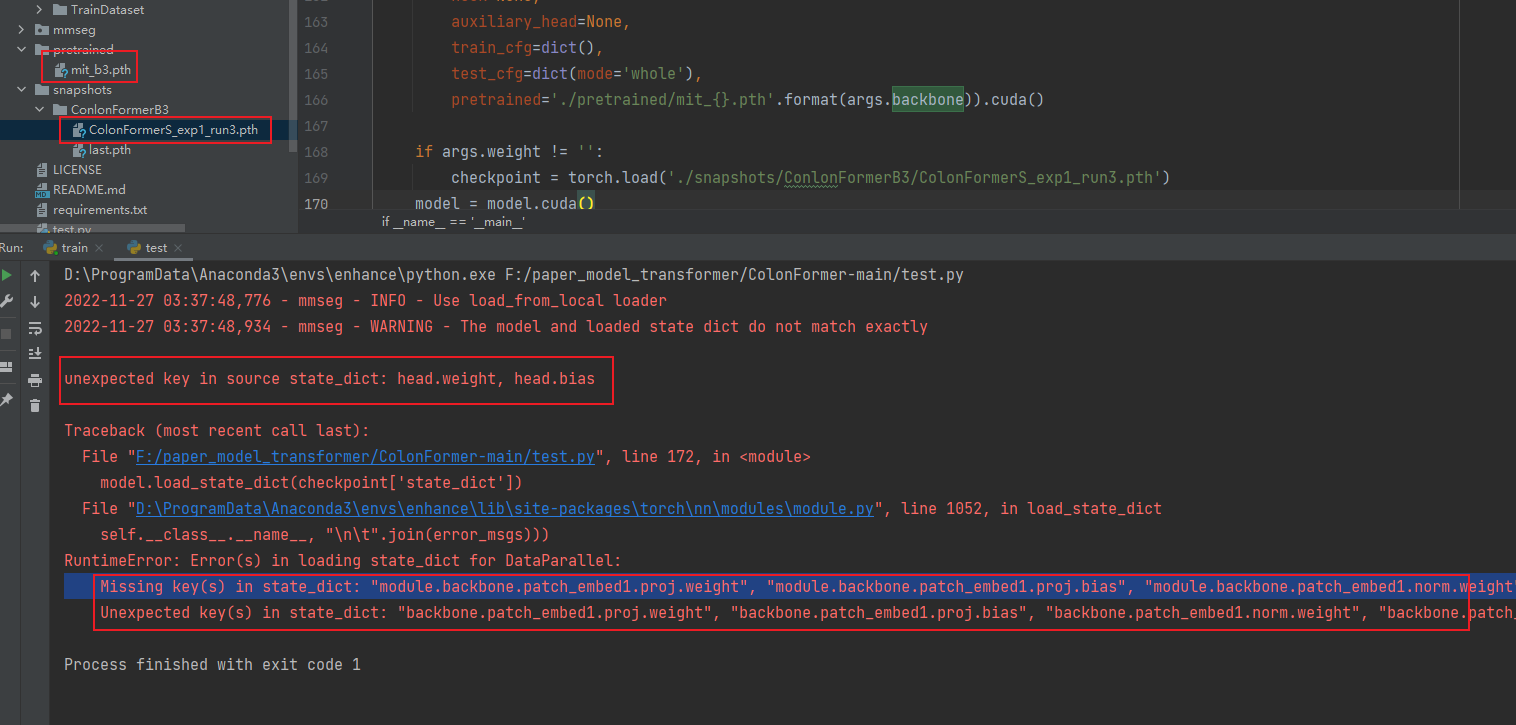Viewport: 1516px width, 725px height.
Task: Select the LICENSE file
Action: click(77, 170)
